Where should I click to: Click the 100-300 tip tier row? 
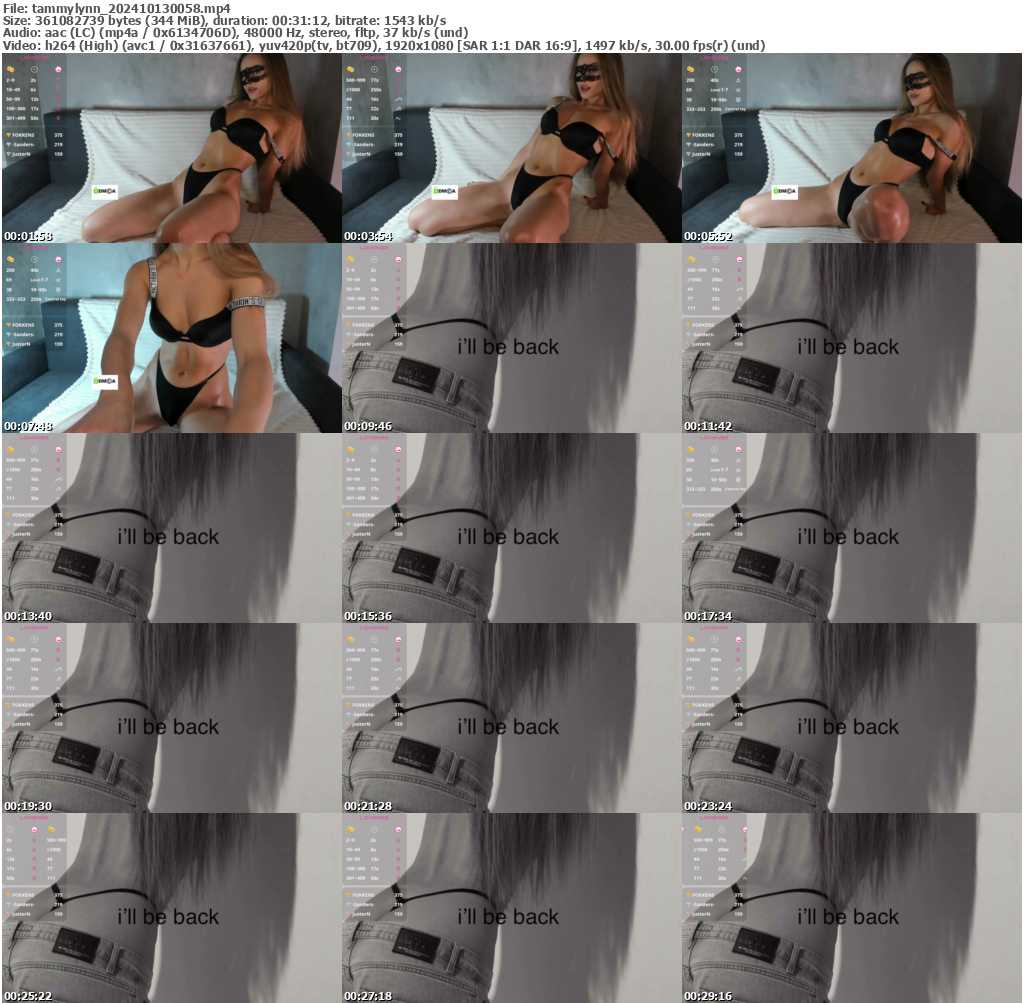tap(19, 108)
